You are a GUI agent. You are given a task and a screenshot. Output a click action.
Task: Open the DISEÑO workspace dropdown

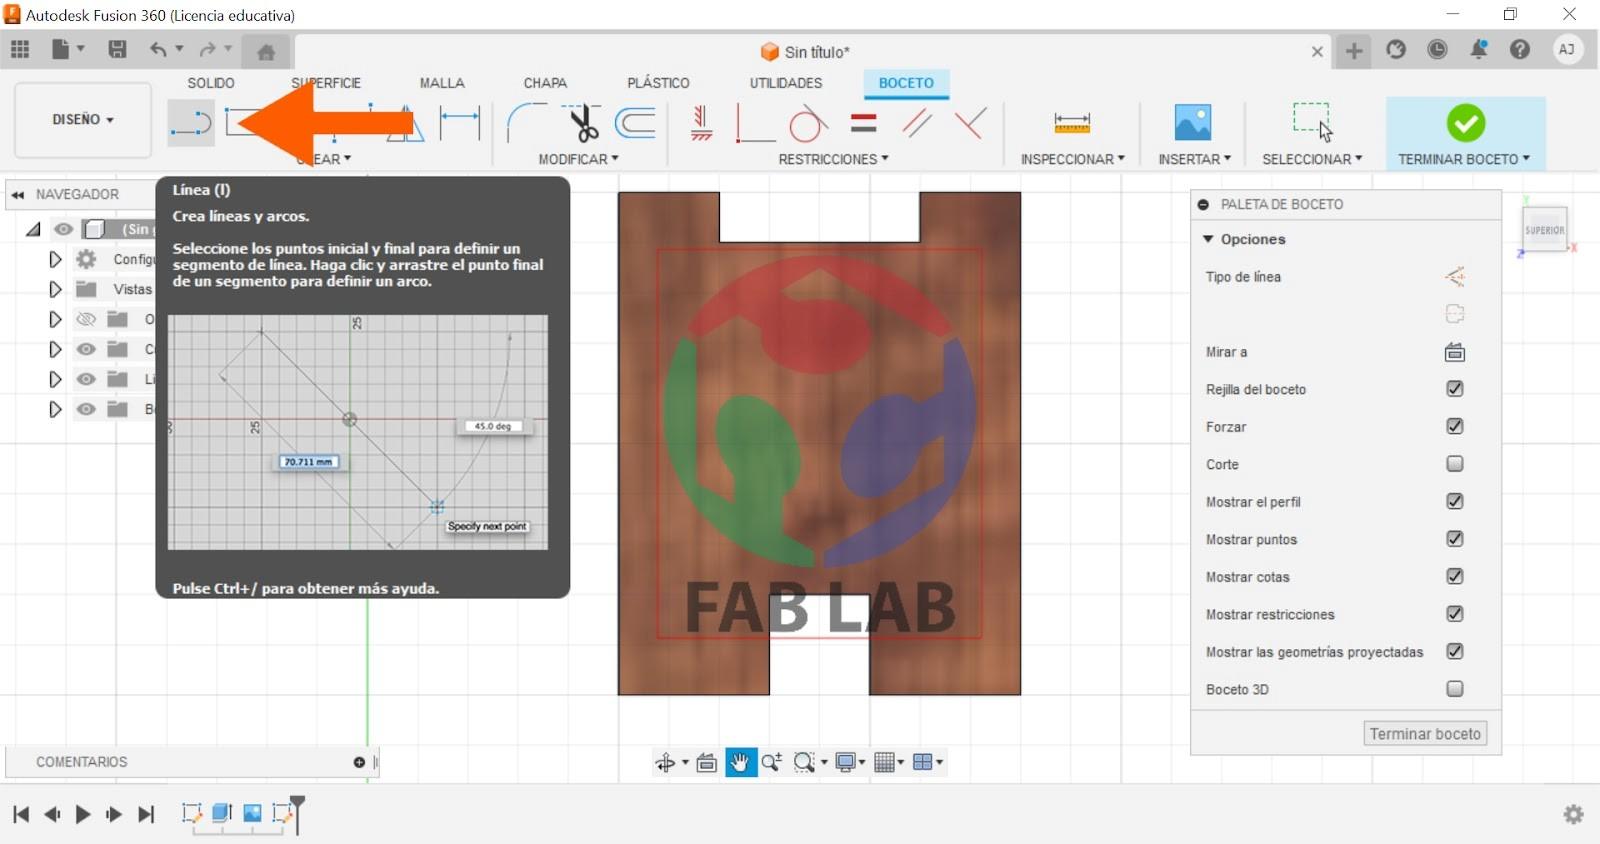click(83, 119)
